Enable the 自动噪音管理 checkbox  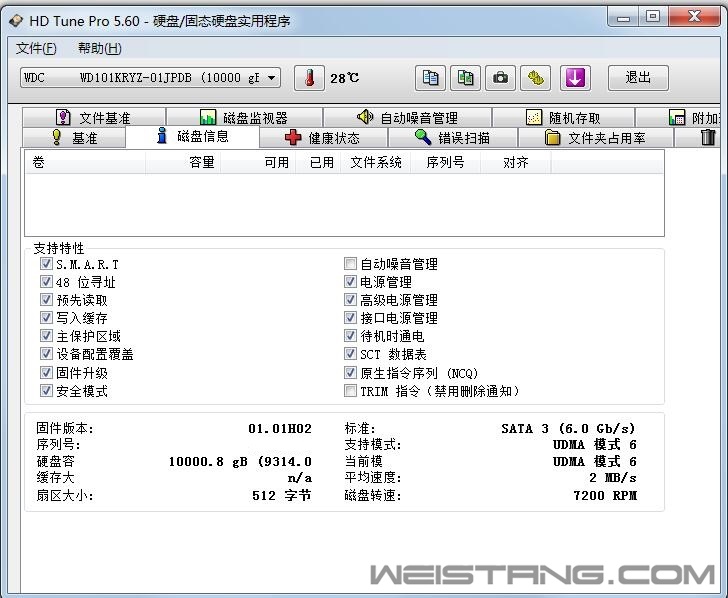coord(350,264)
